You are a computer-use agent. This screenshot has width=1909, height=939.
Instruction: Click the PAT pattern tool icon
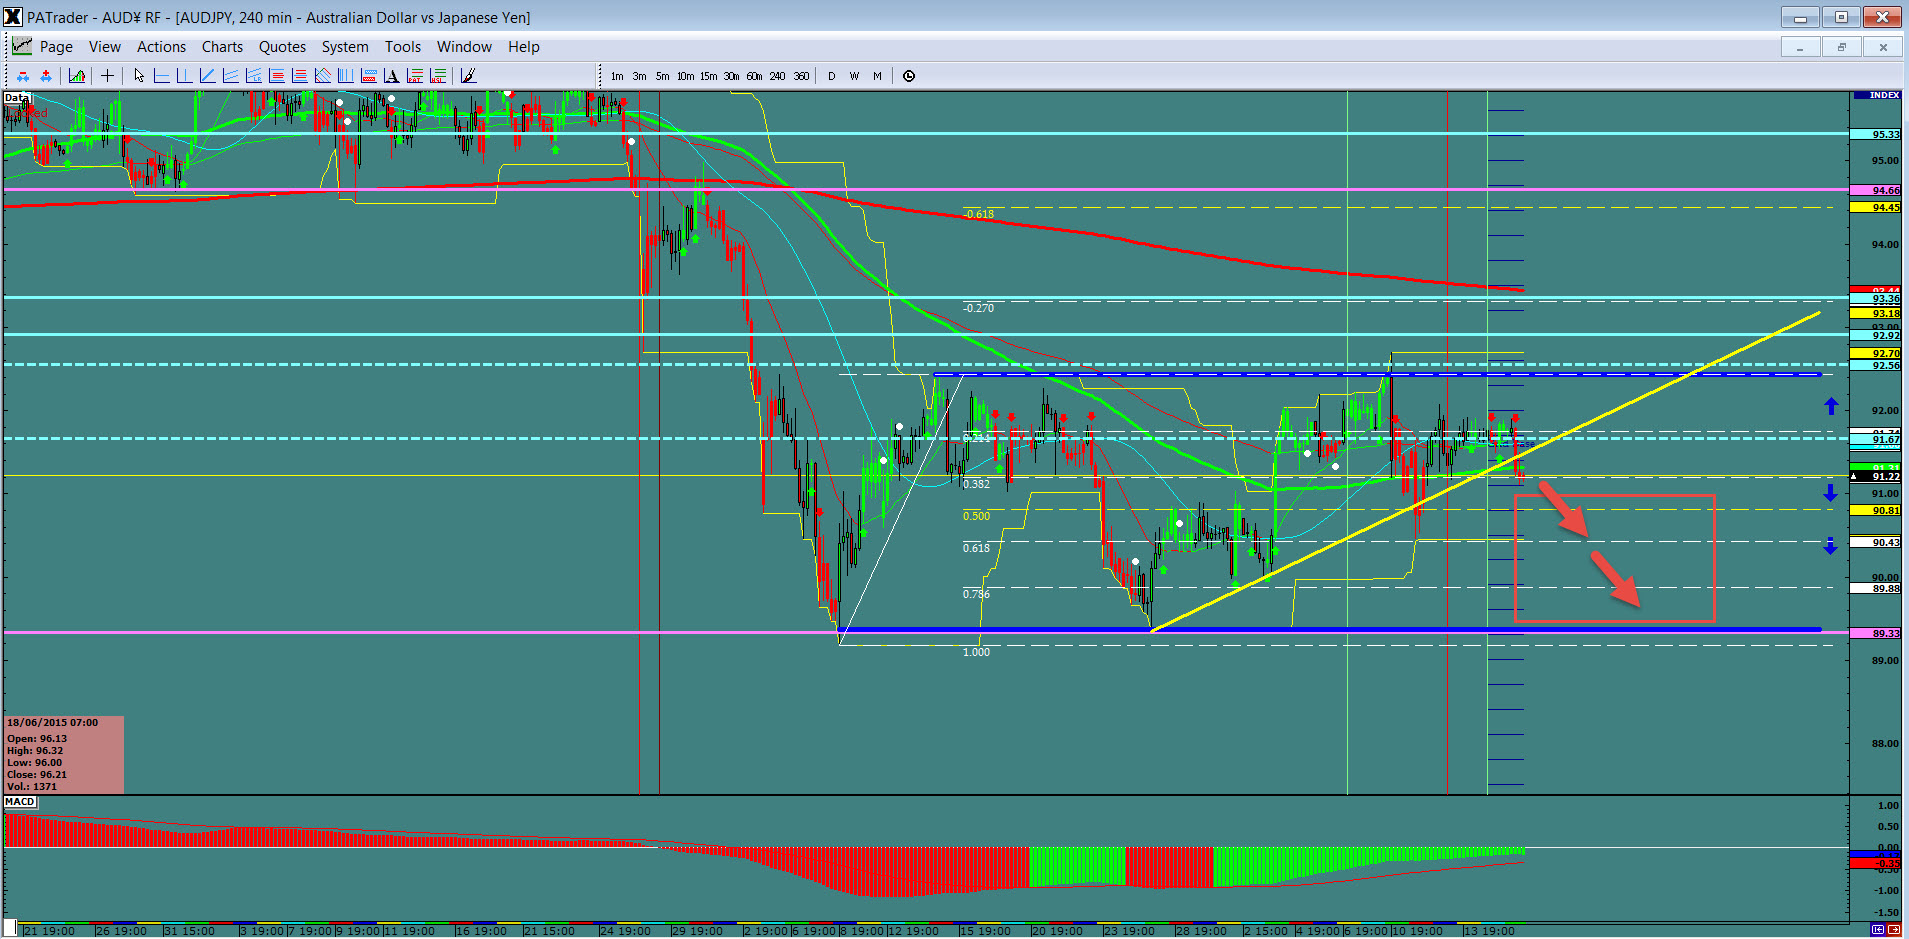414,76
